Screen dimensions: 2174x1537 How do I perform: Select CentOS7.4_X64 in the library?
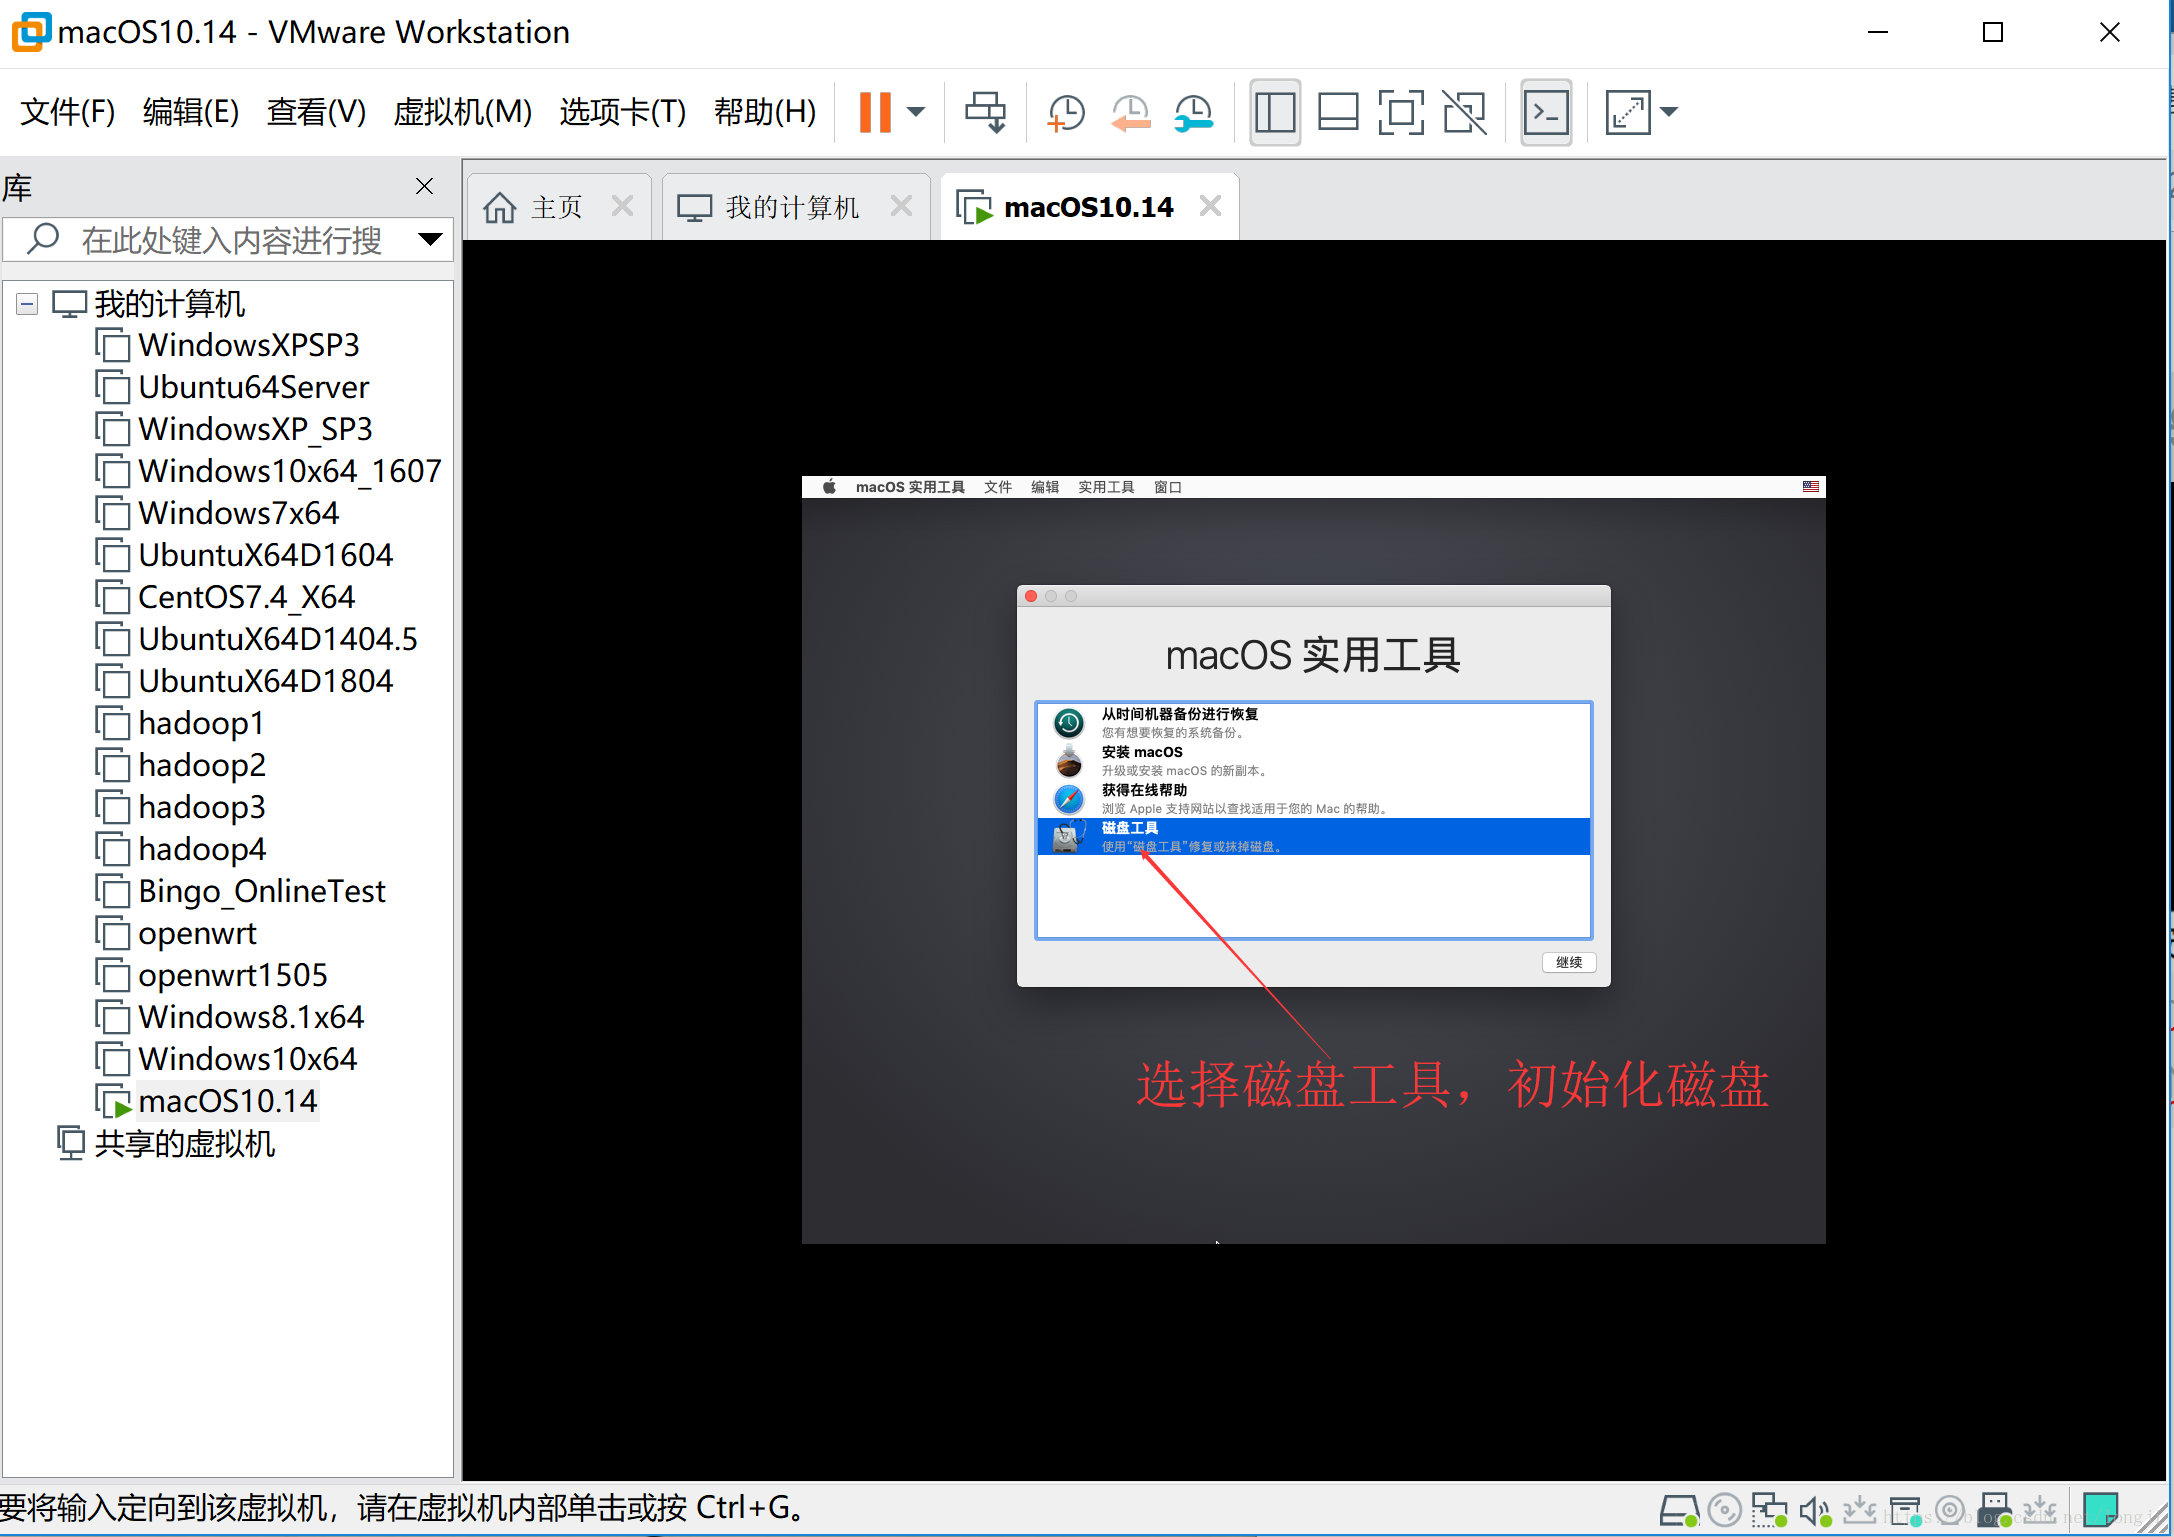[246, 597]
